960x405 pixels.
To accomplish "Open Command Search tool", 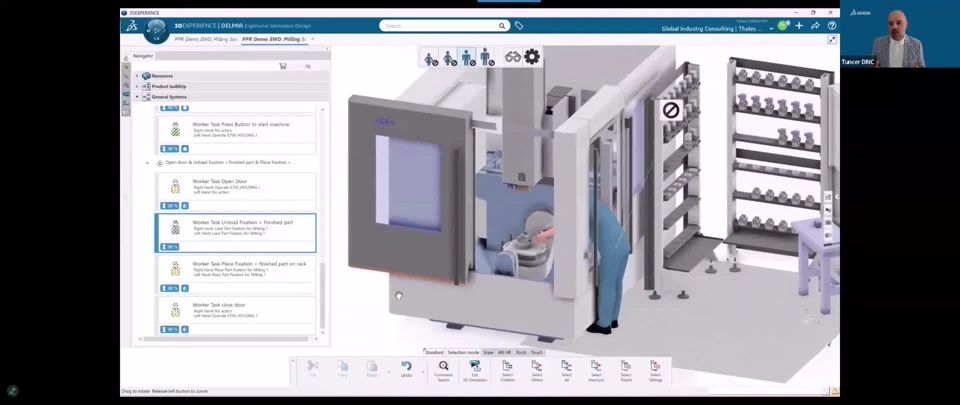I will tap(443, 369).
